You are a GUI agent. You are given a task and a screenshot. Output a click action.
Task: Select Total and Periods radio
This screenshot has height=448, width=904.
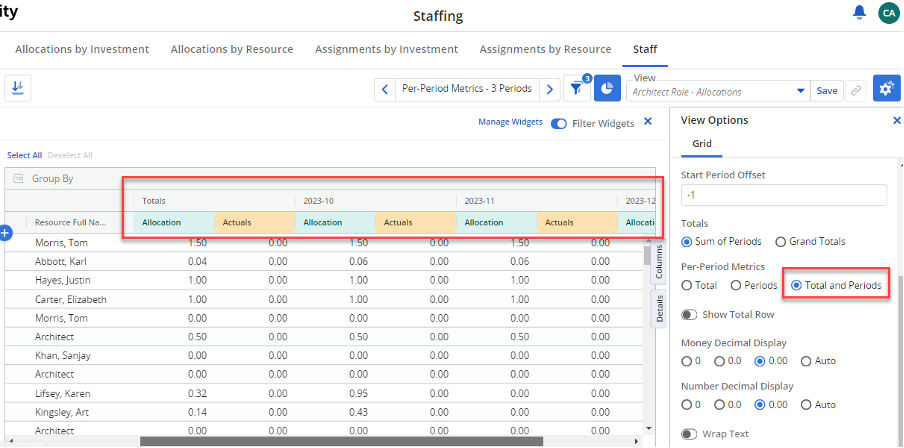797,285
